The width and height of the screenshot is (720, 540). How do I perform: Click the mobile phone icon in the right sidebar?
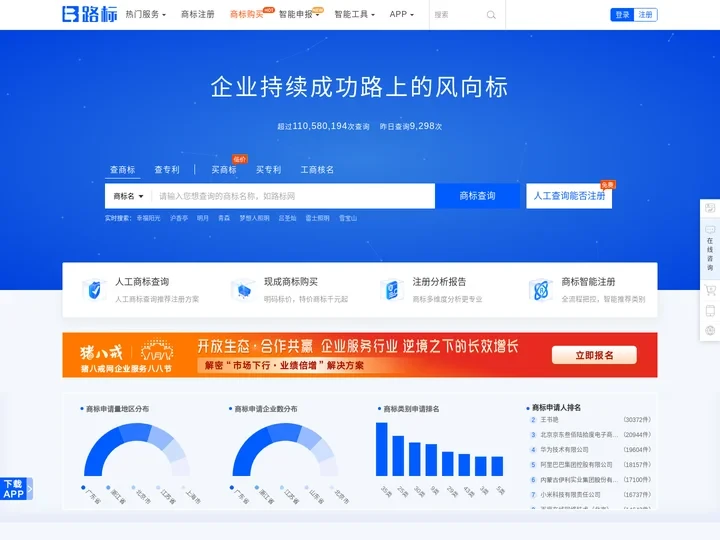[x=710, y=311]
